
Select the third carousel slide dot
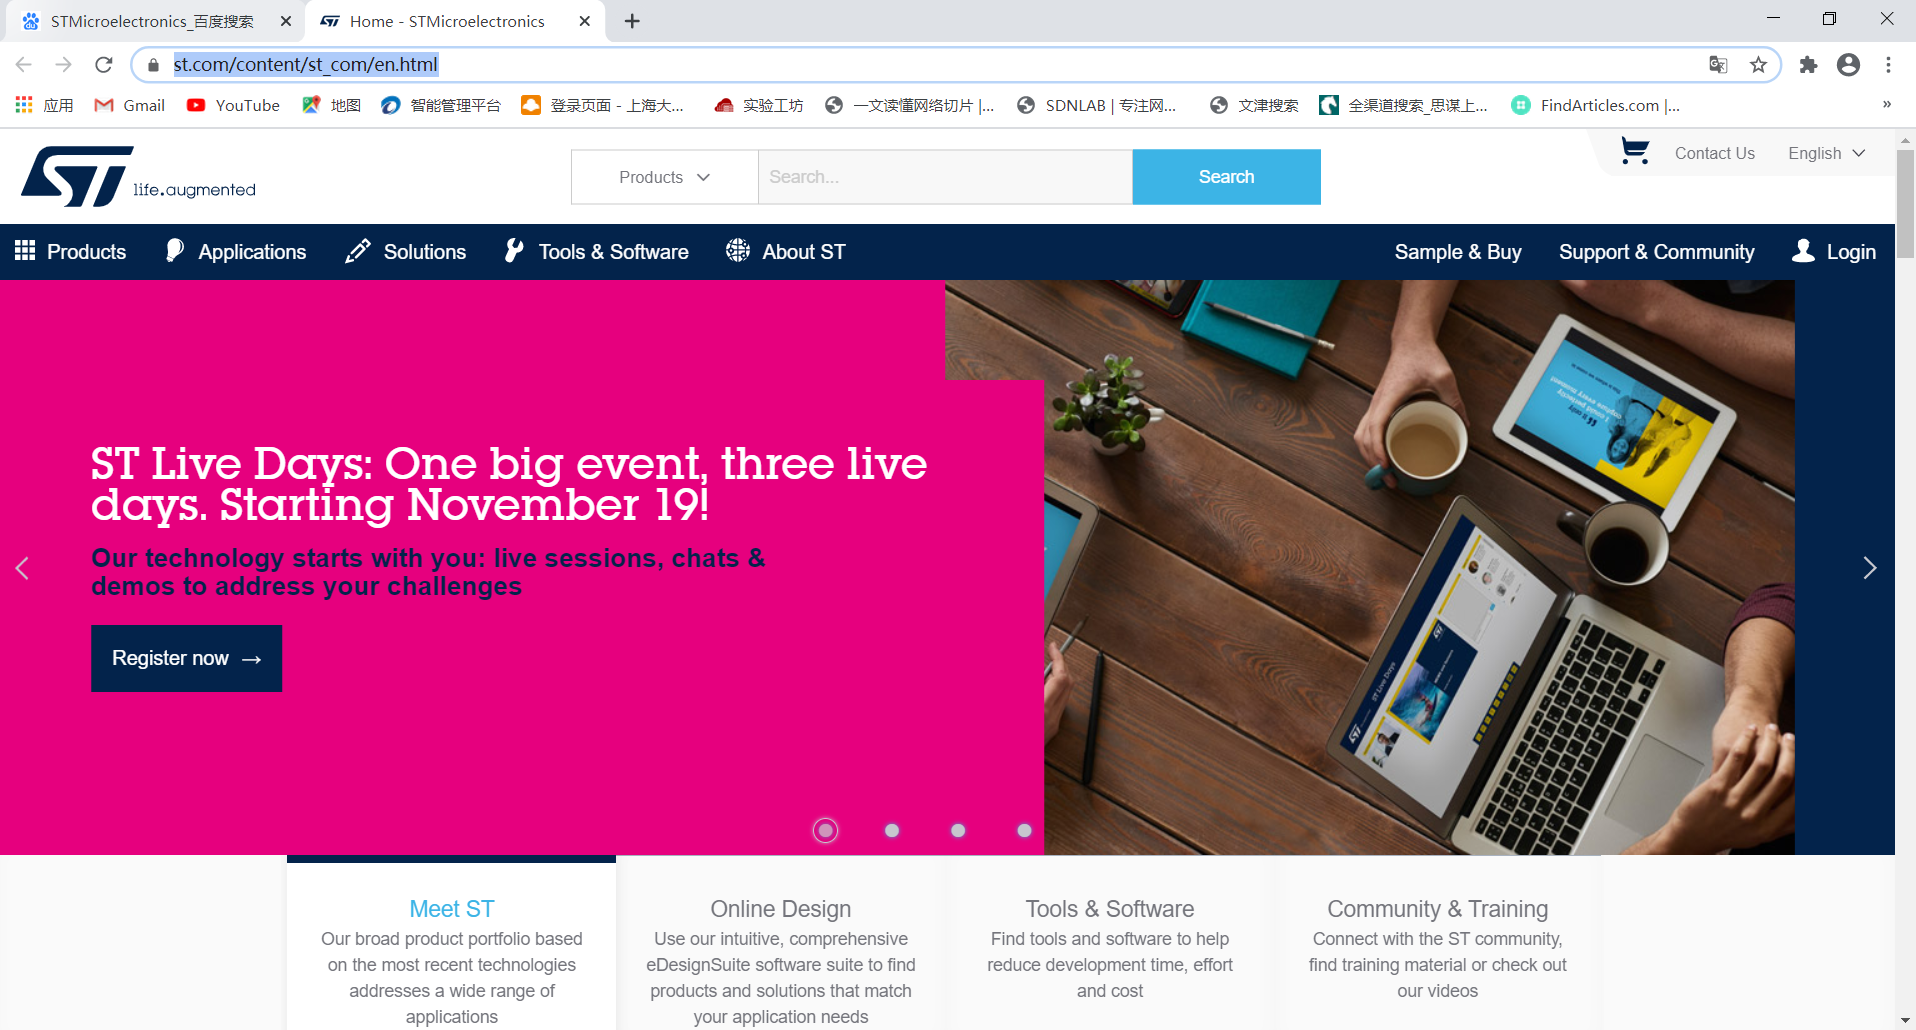click(958, 830)
